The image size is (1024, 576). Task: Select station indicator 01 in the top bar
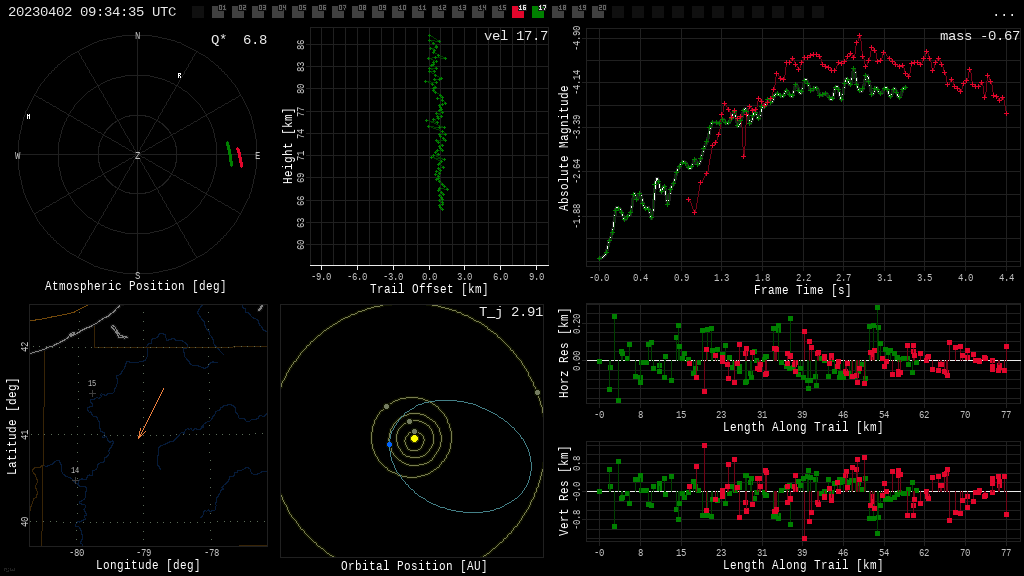[x=218, y=11]
